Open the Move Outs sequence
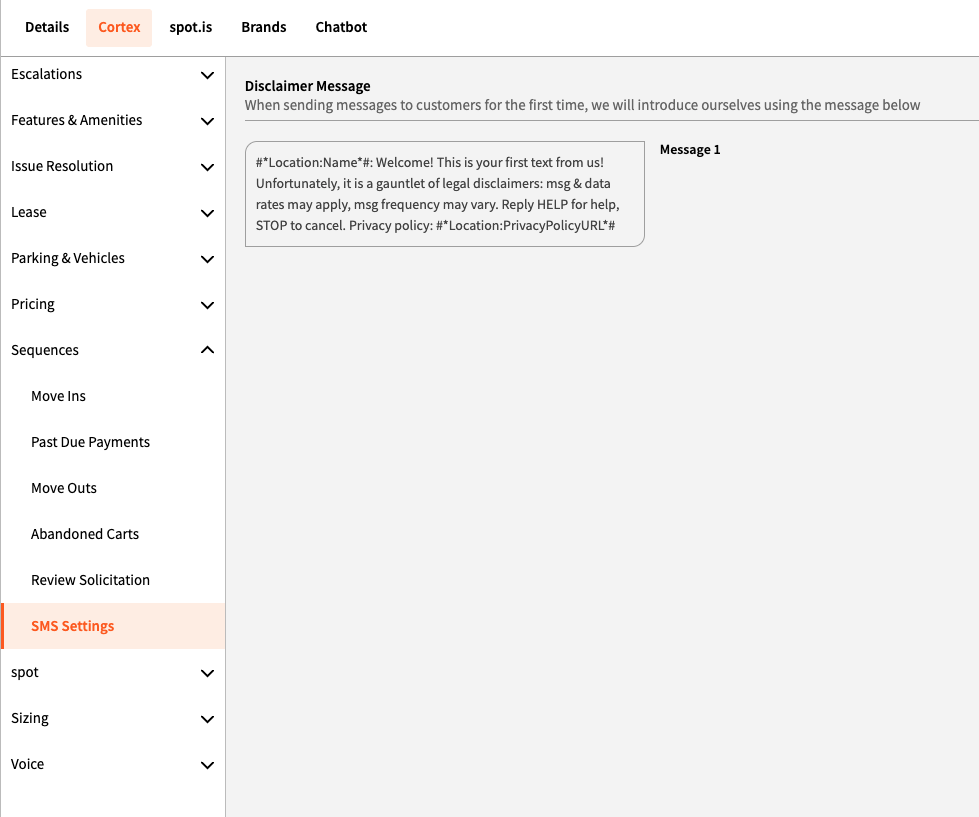Screen dimensions: 979x817 coord(64,488)
